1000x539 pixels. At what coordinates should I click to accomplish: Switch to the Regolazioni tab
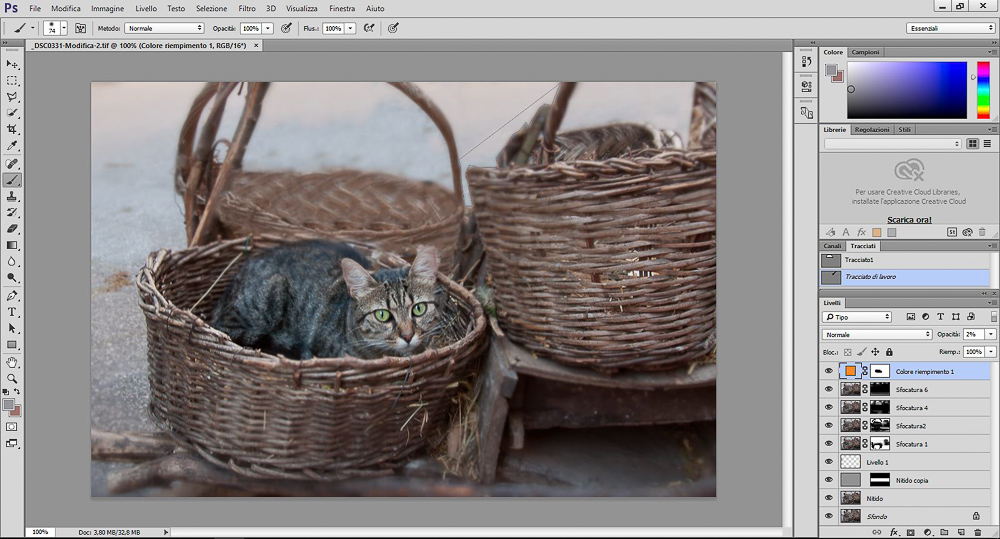click(872, 129)
